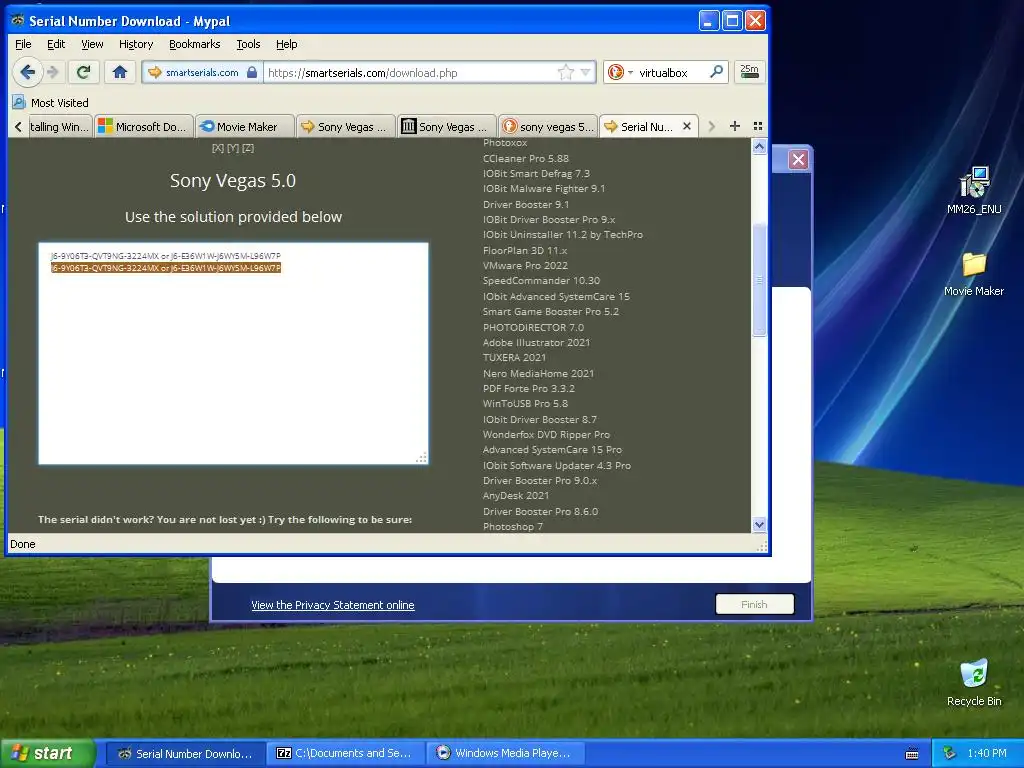This screenshot has width=1024, height=768.
Task: Click the [X] link above title
Action: point(218,148)
